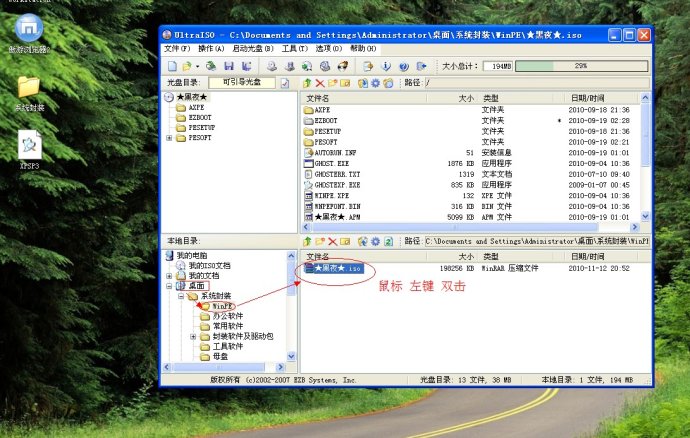Select the AXPE folder in disc tree

[196, 107]
